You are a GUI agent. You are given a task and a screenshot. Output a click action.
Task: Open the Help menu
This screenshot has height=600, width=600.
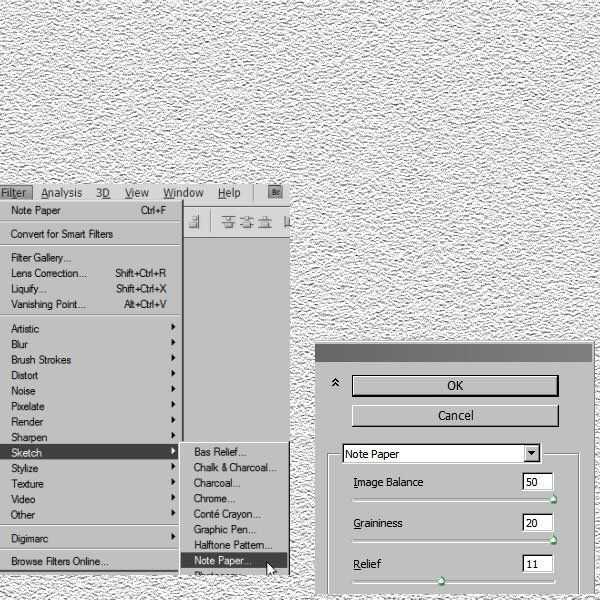pyautogui.click(x=229, y=193)
